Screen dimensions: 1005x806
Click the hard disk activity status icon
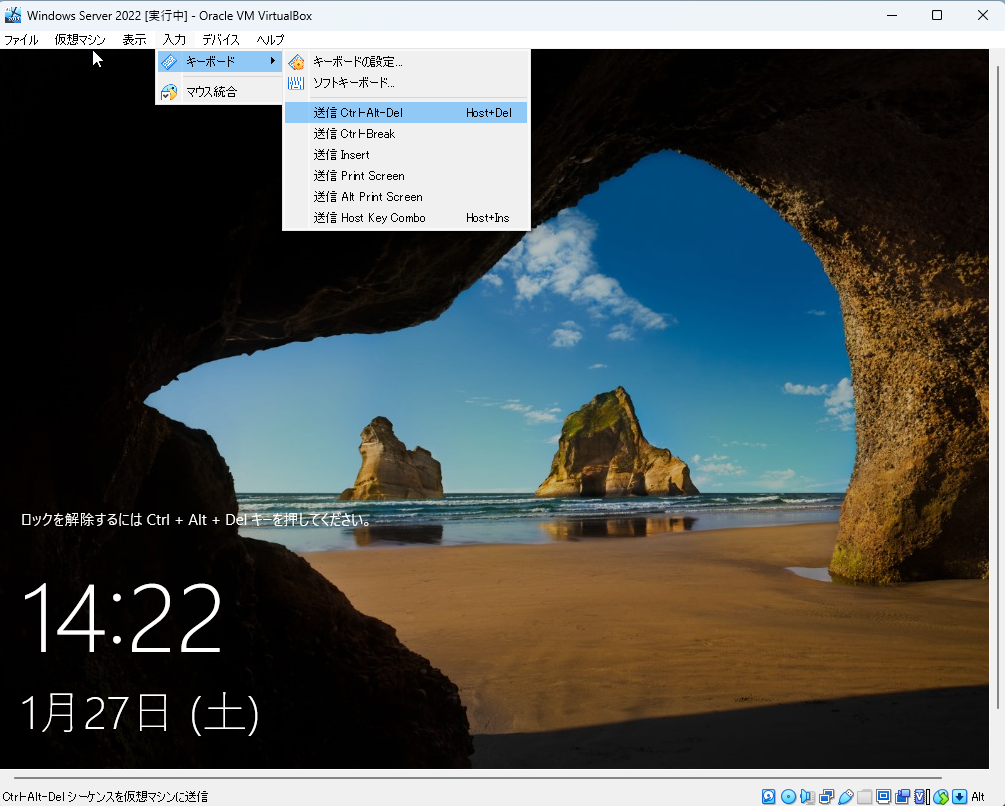coord(769,796)
